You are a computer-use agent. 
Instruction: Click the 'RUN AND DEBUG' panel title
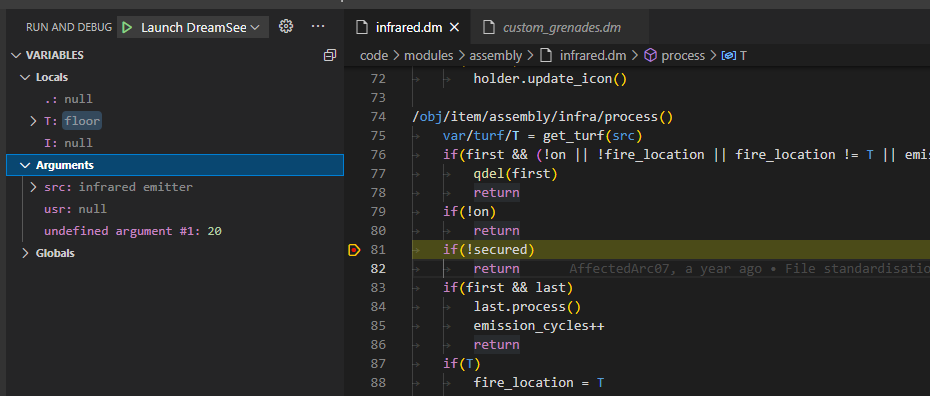[x=69, y=27]
